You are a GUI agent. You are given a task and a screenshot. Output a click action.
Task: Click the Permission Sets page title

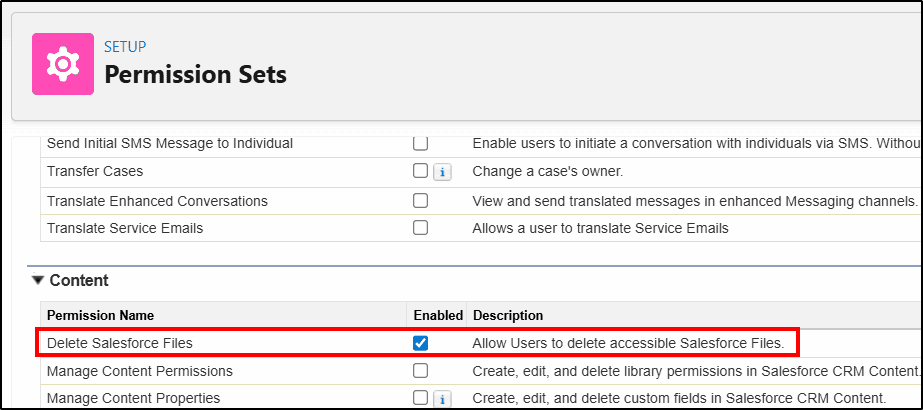point(195,75)
